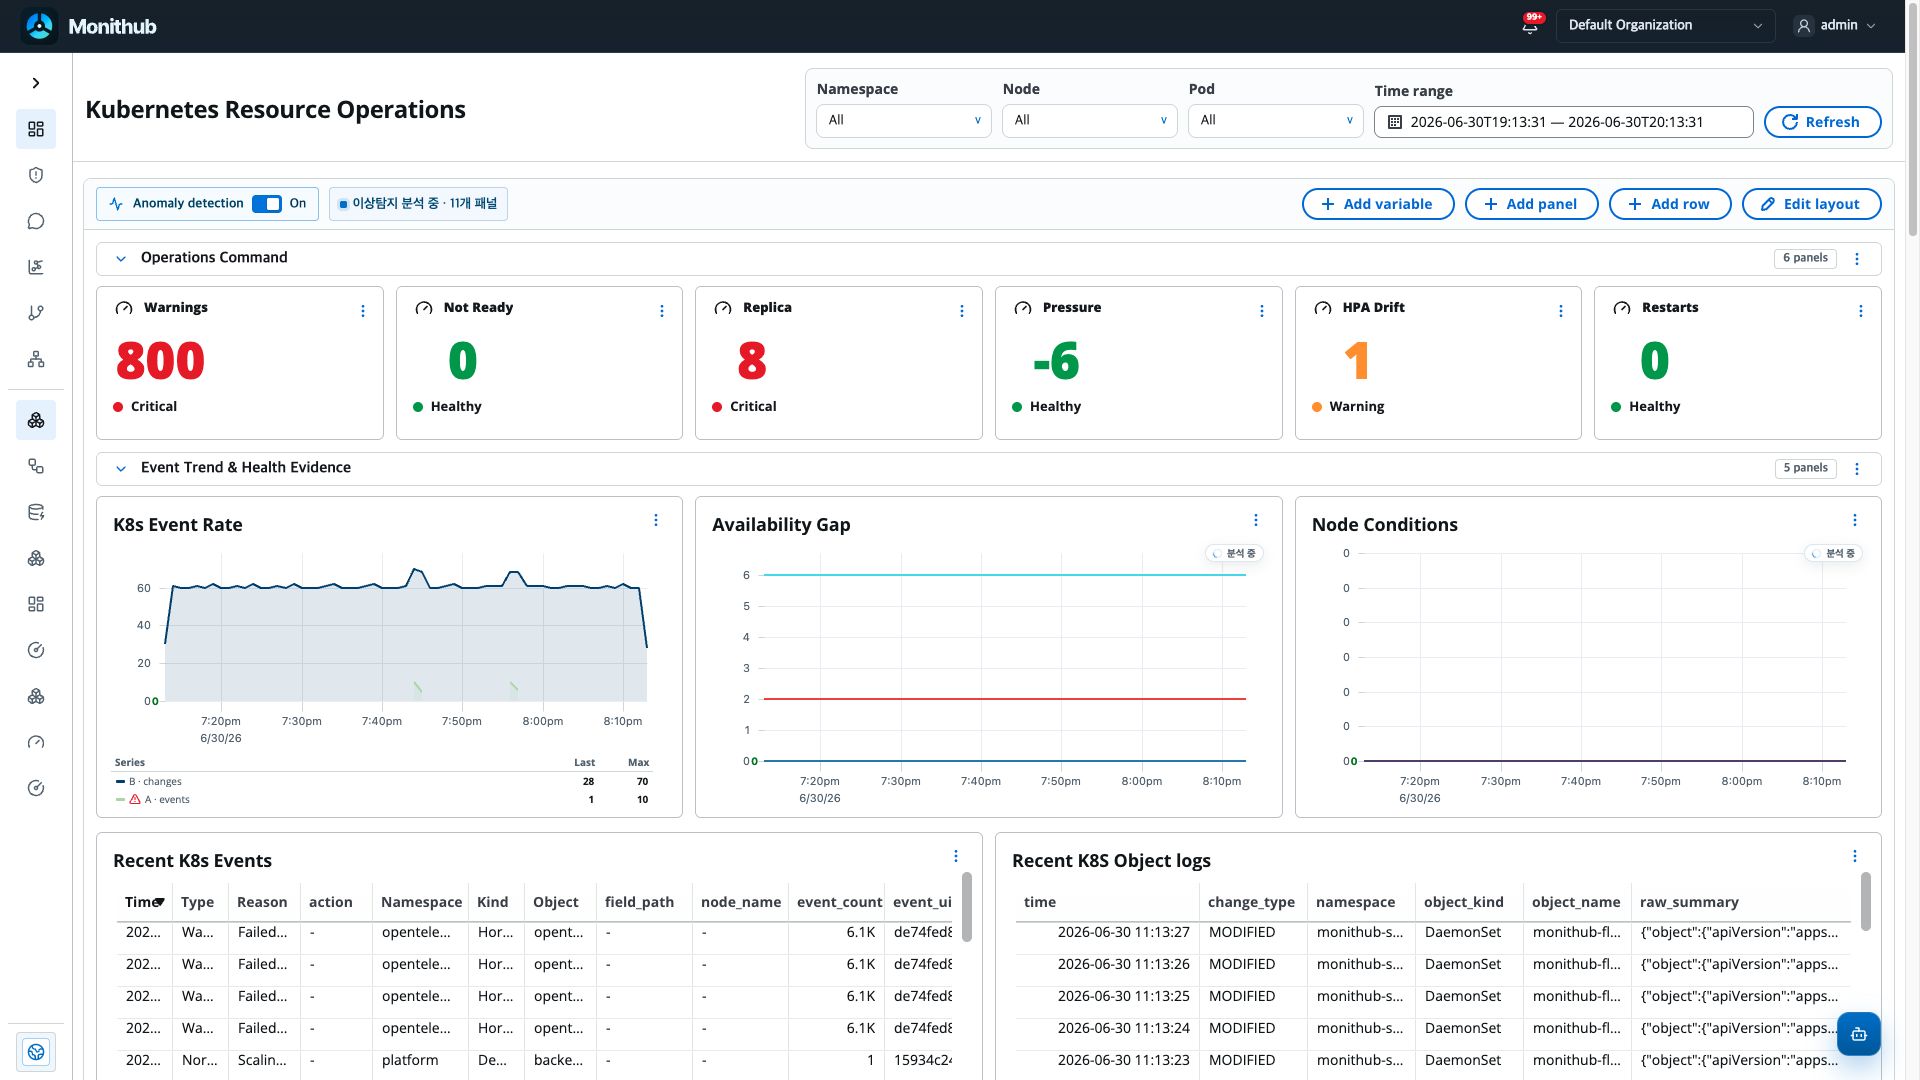Click the Monithub logo icon
The height and width of the screenshot is (1080, 1920).
tap(40, 26)
